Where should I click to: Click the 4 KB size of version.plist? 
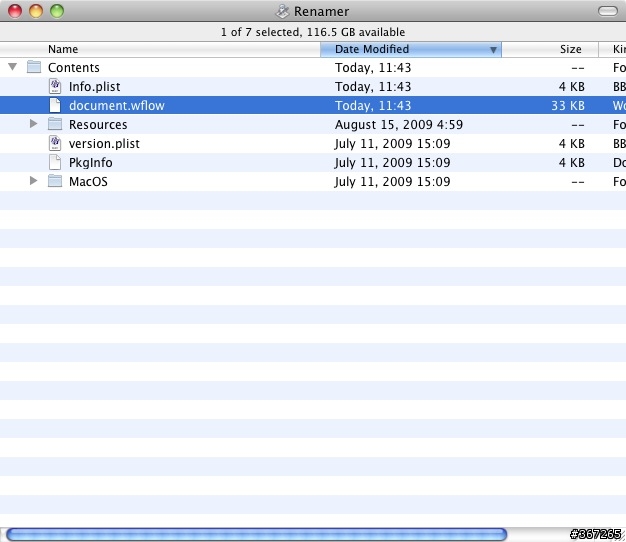(572, 144)
